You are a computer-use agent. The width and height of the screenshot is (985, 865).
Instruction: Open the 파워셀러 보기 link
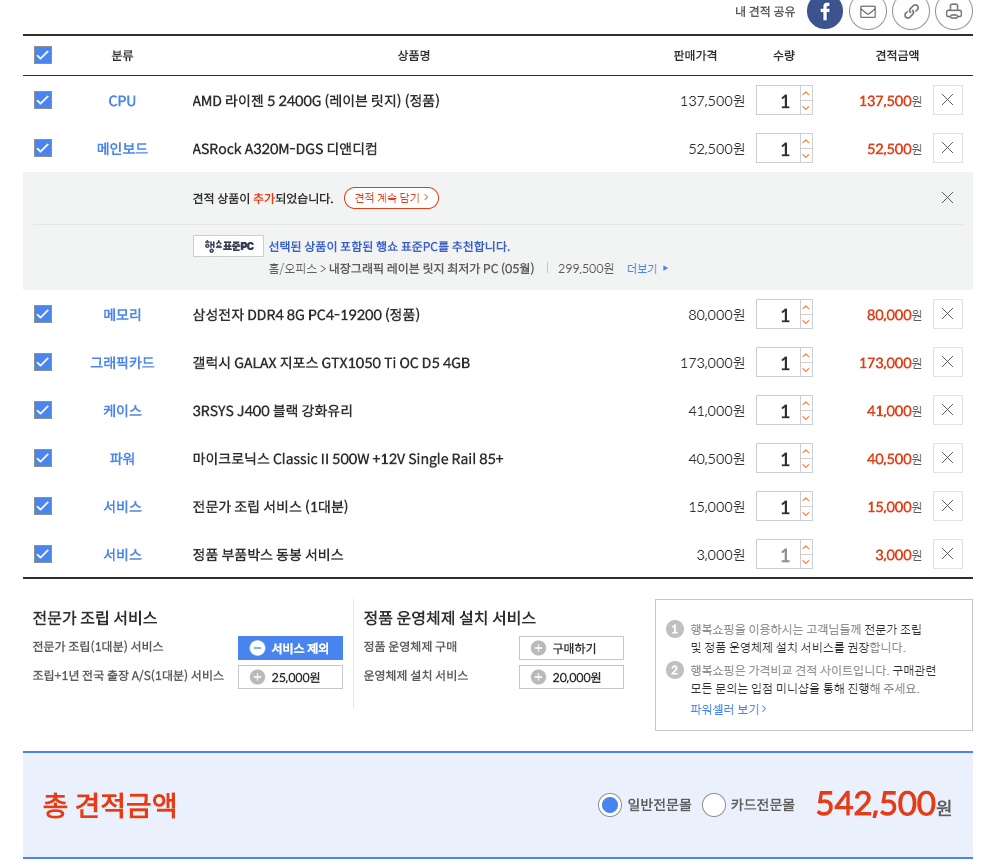point(728,709)
